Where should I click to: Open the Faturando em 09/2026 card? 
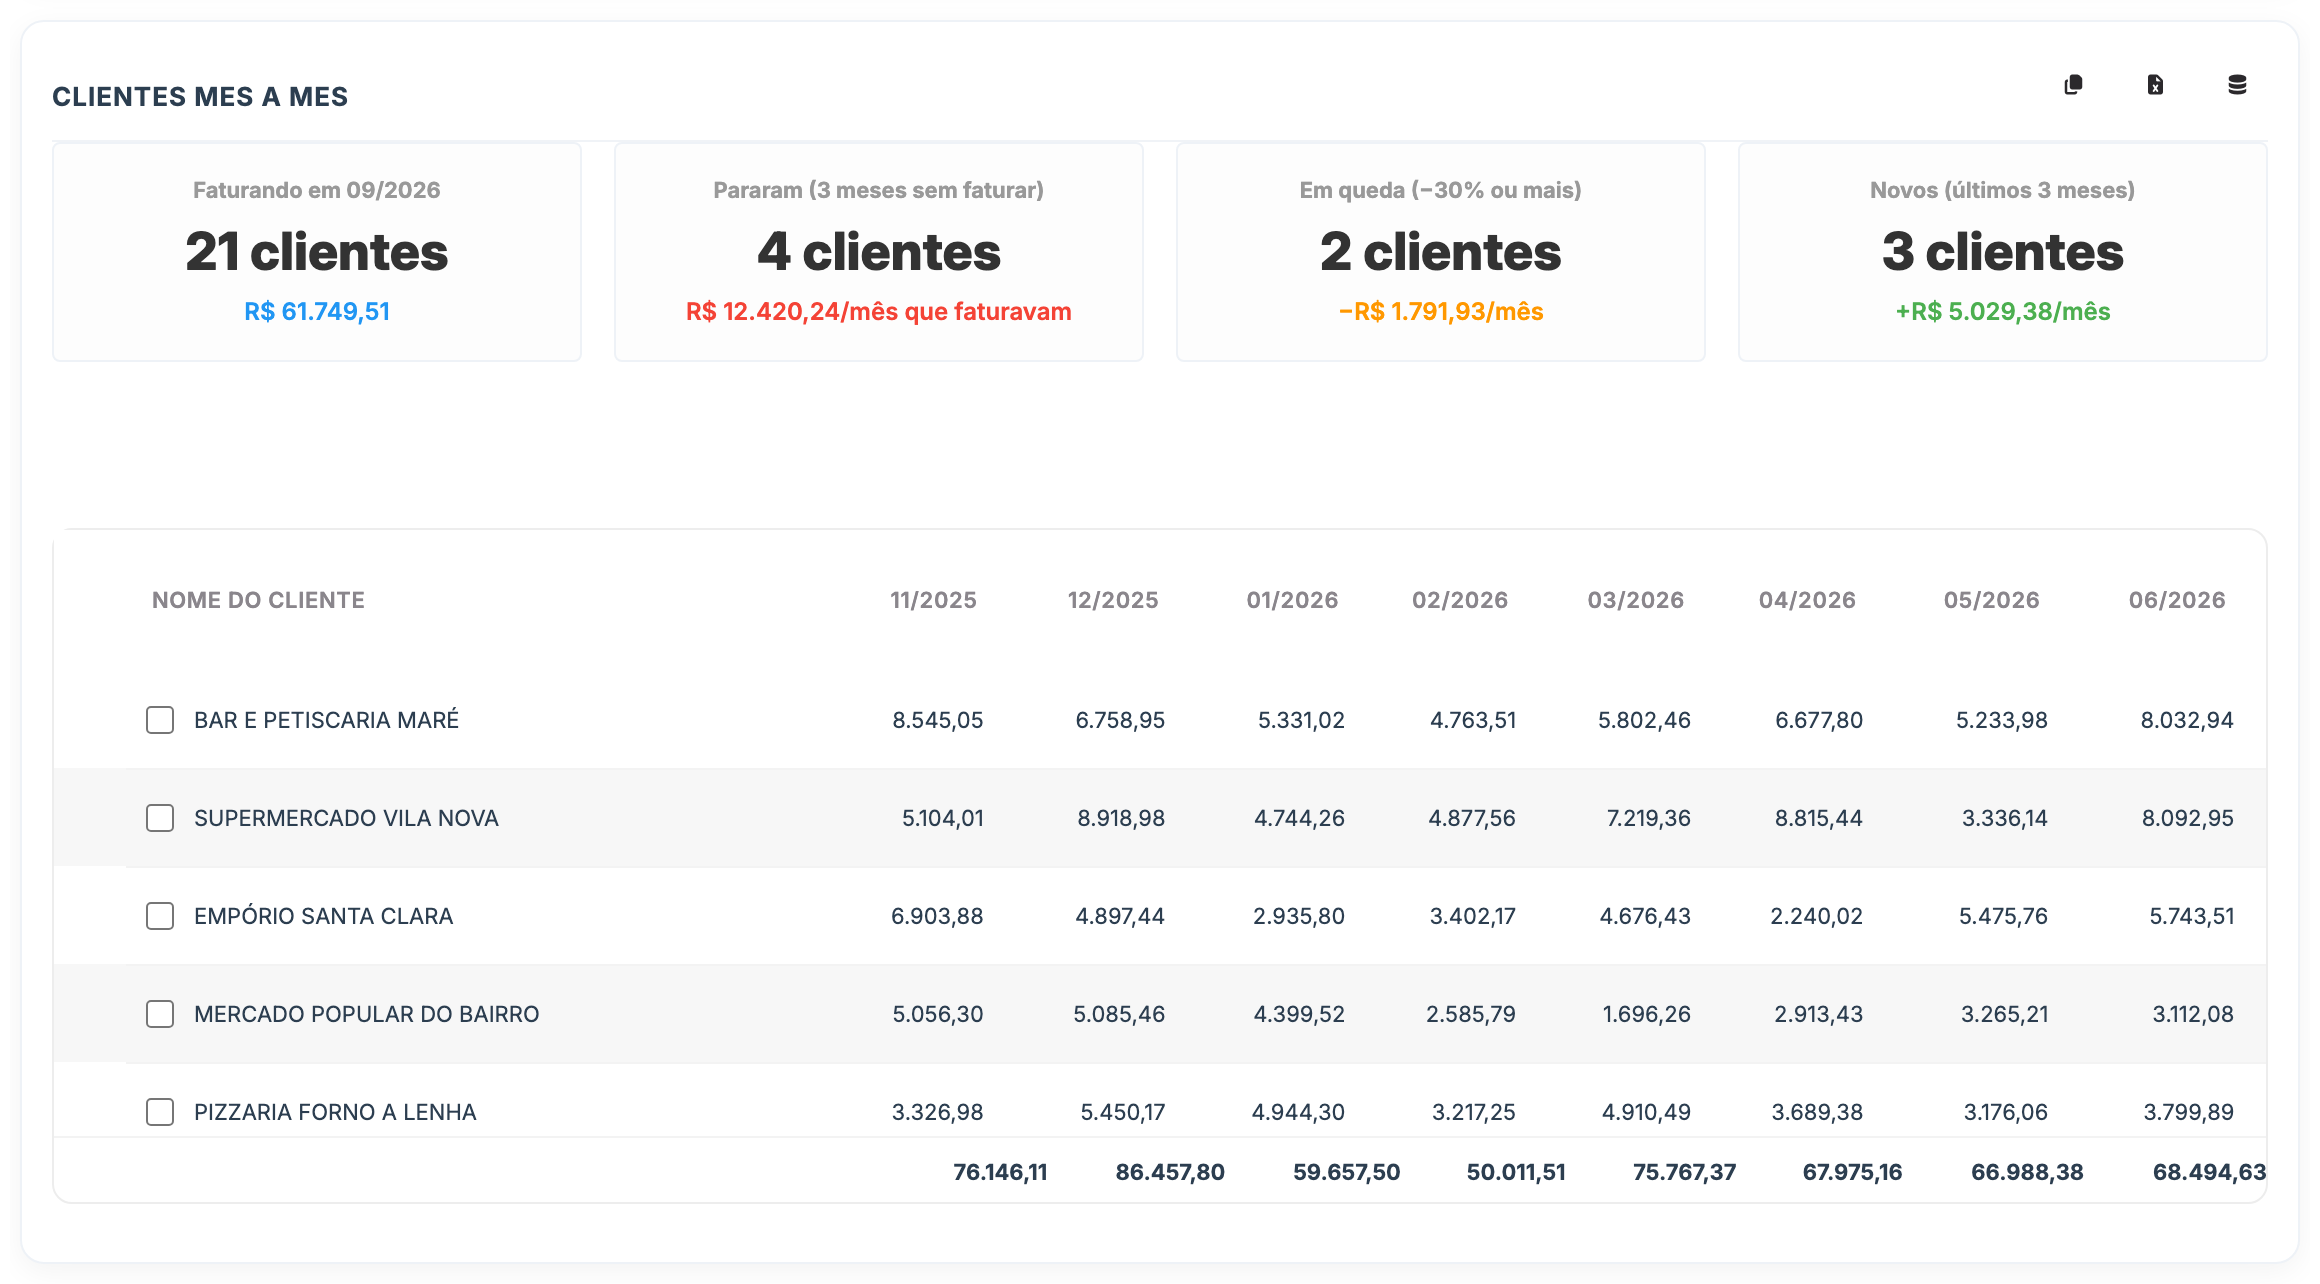[317, 252]
